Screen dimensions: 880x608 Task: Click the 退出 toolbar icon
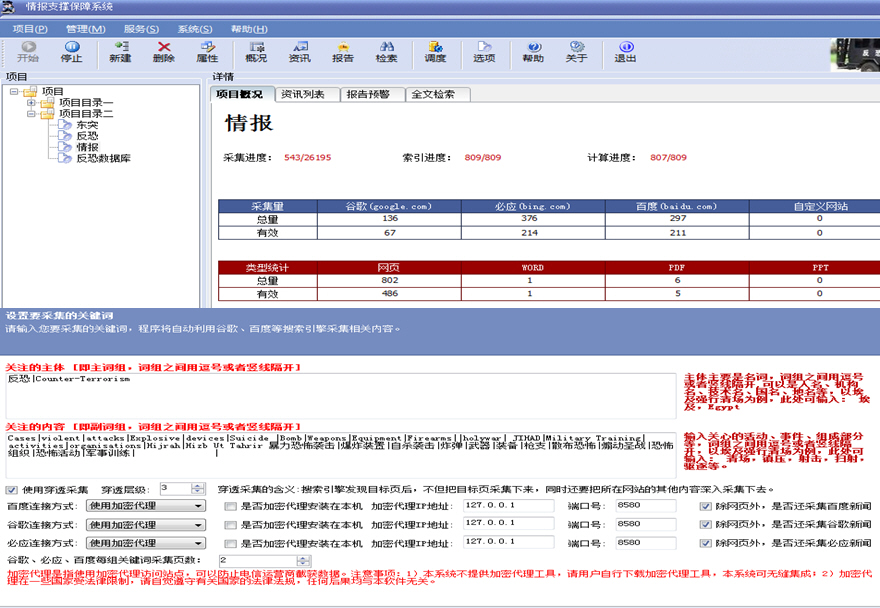click(625, 51)
